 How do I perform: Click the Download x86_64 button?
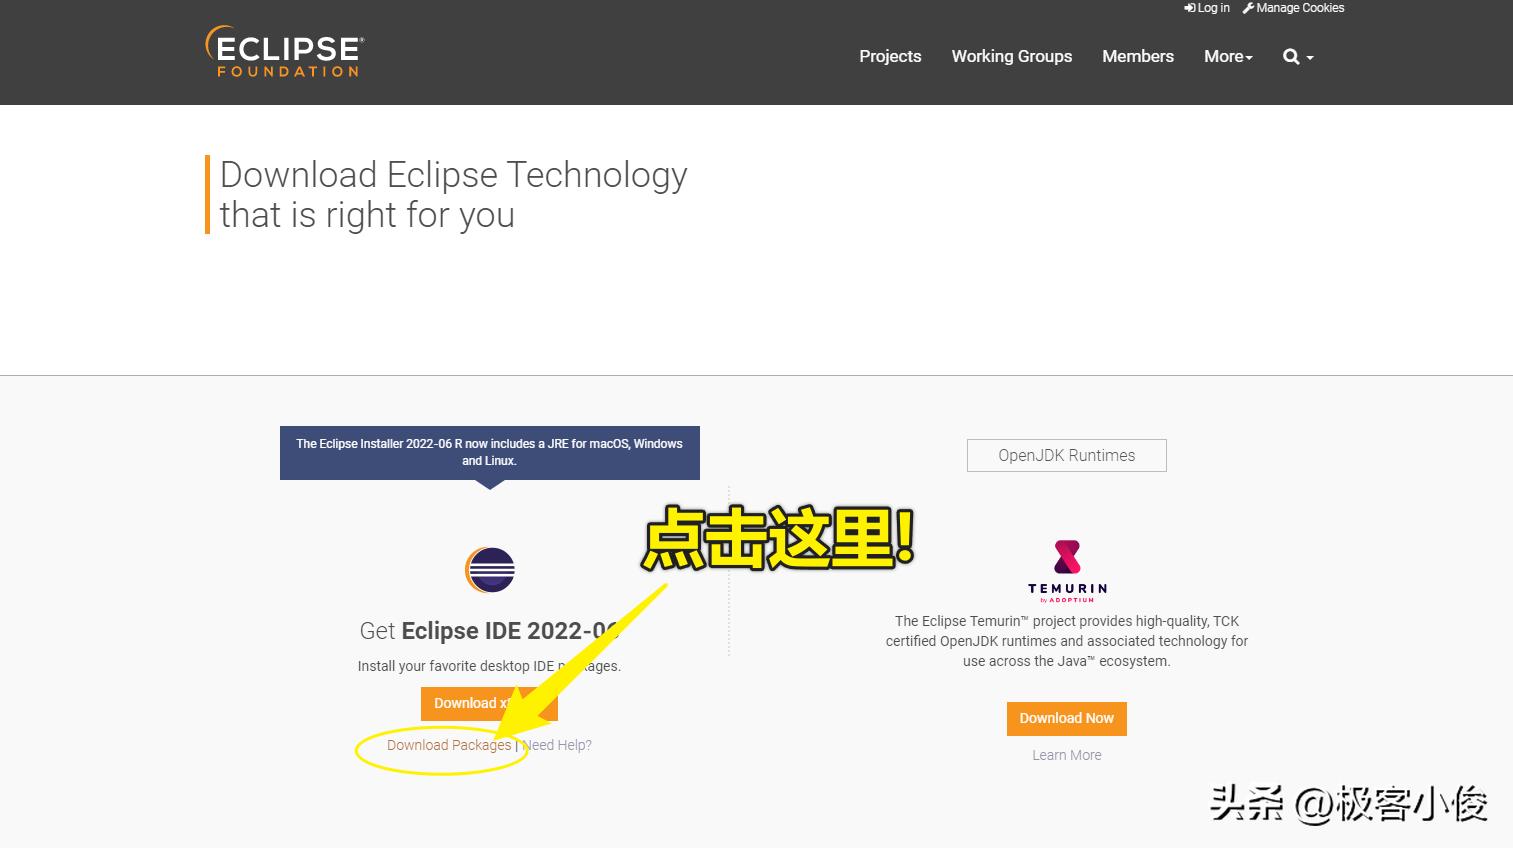[x=489, y=703]
